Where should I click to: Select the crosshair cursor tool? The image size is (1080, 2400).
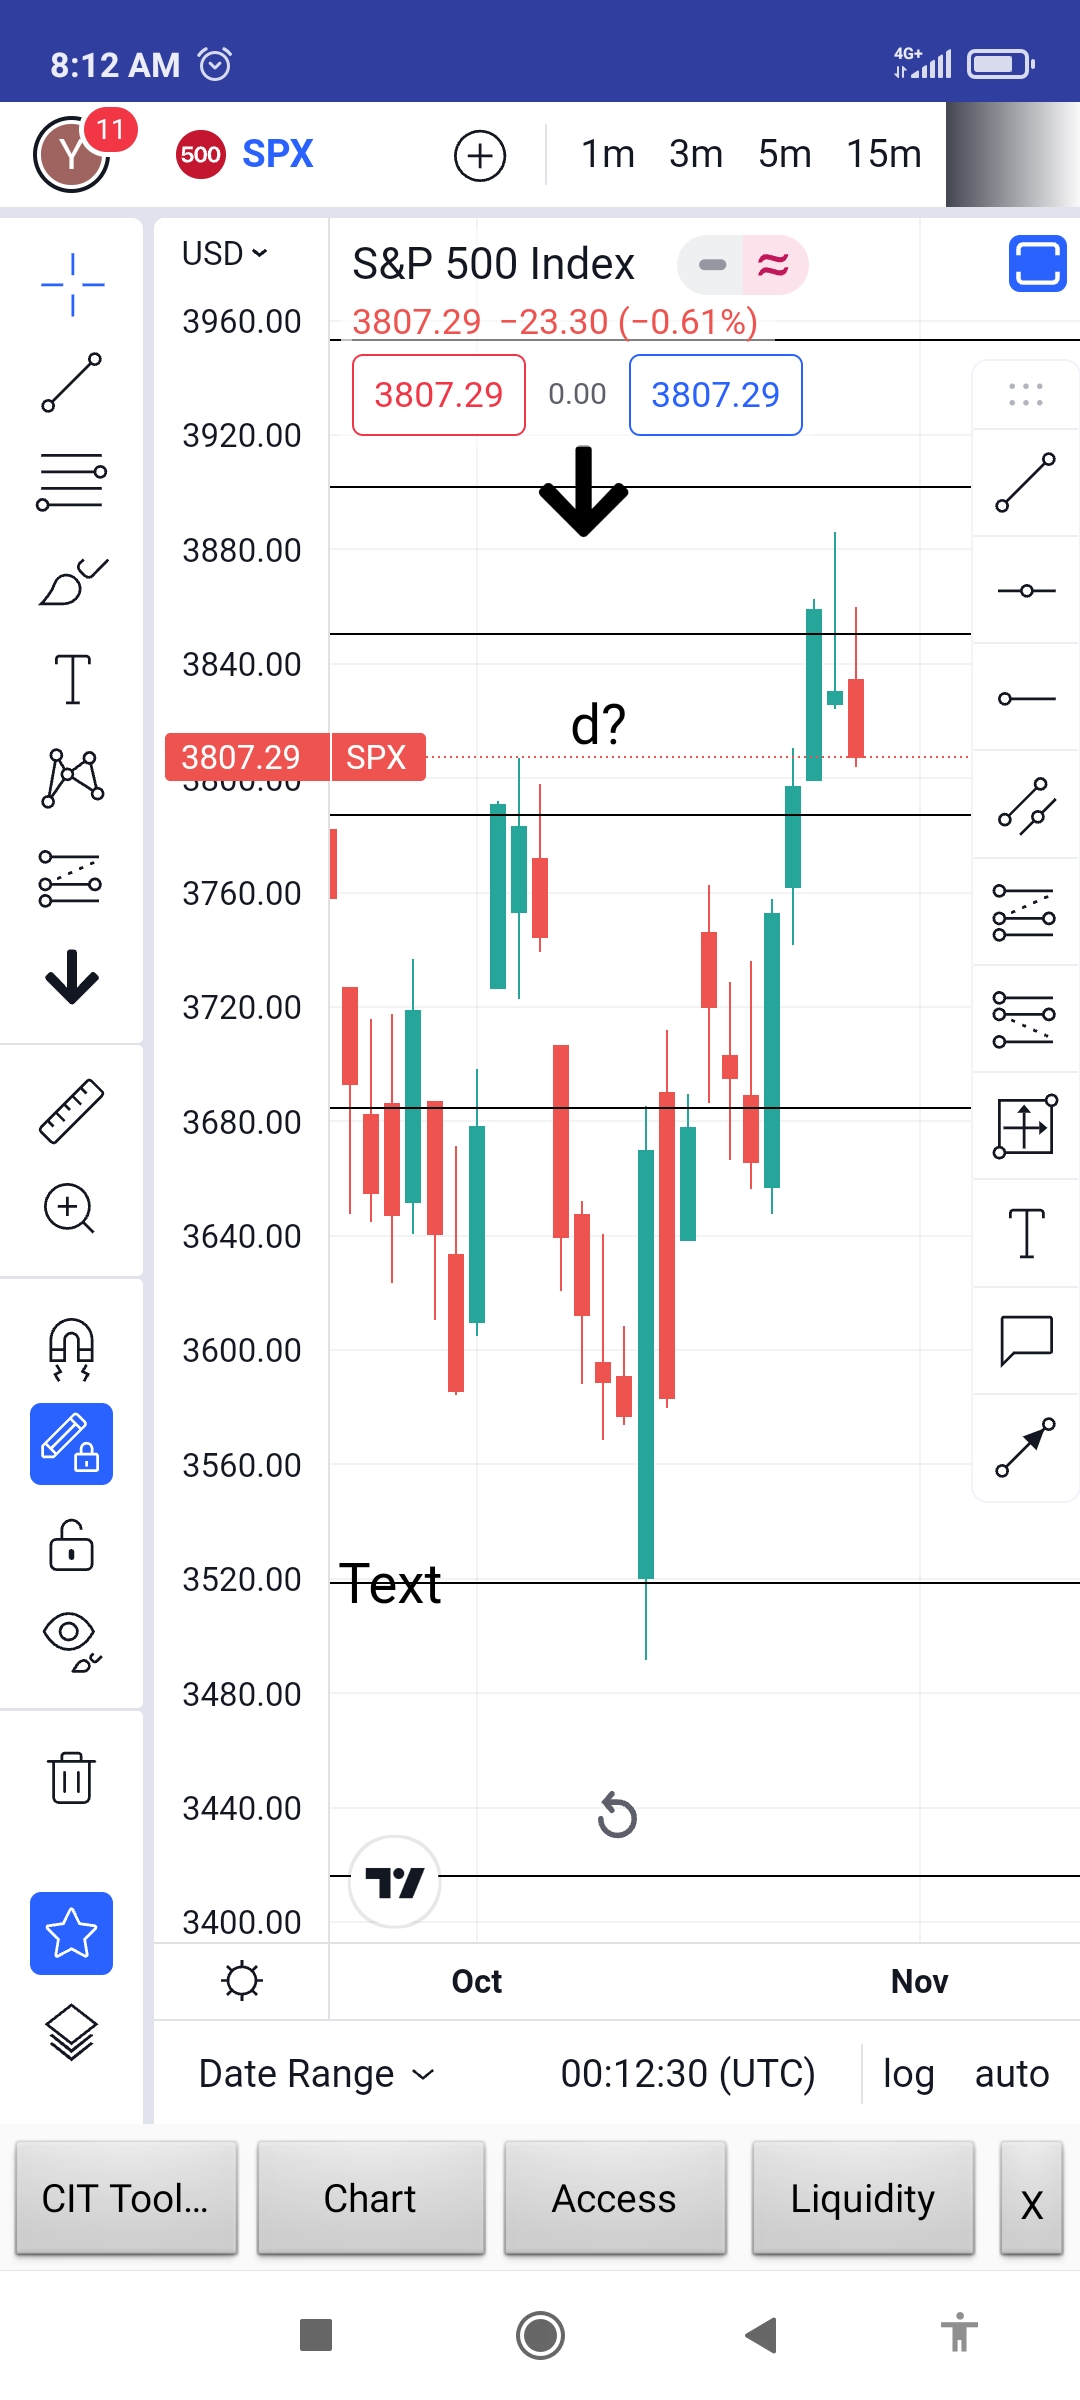pos(72,285)
